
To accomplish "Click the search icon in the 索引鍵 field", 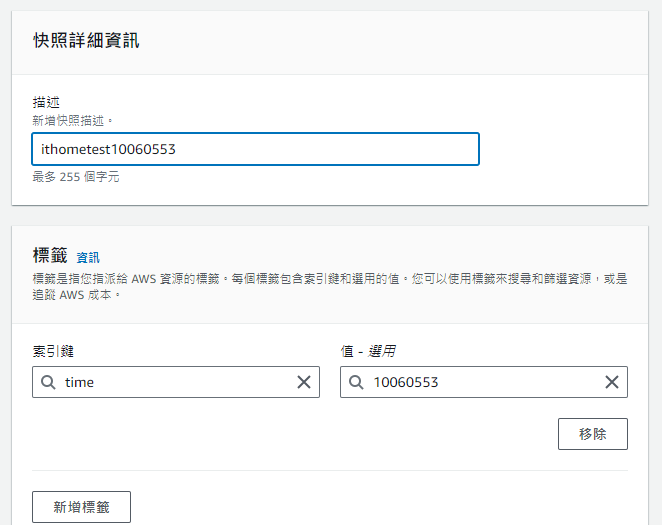I will point(48,382).
